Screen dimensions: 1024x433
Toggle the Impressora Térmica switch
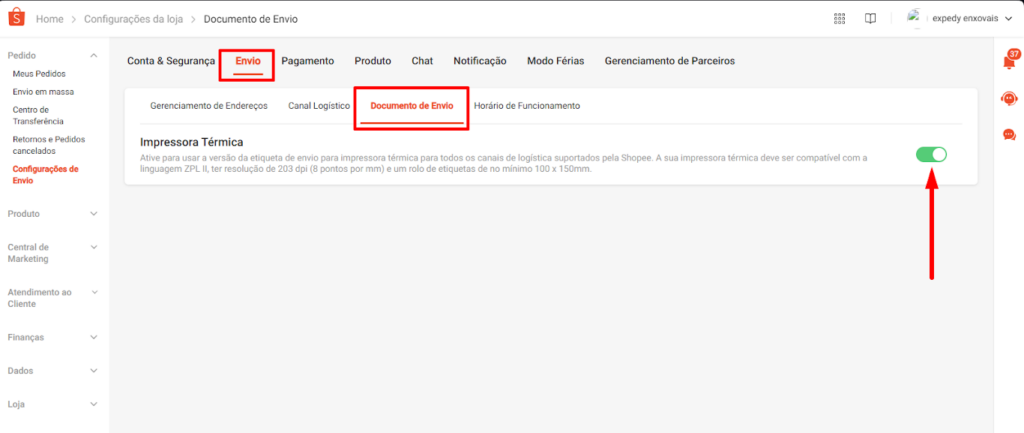[930, 154]
